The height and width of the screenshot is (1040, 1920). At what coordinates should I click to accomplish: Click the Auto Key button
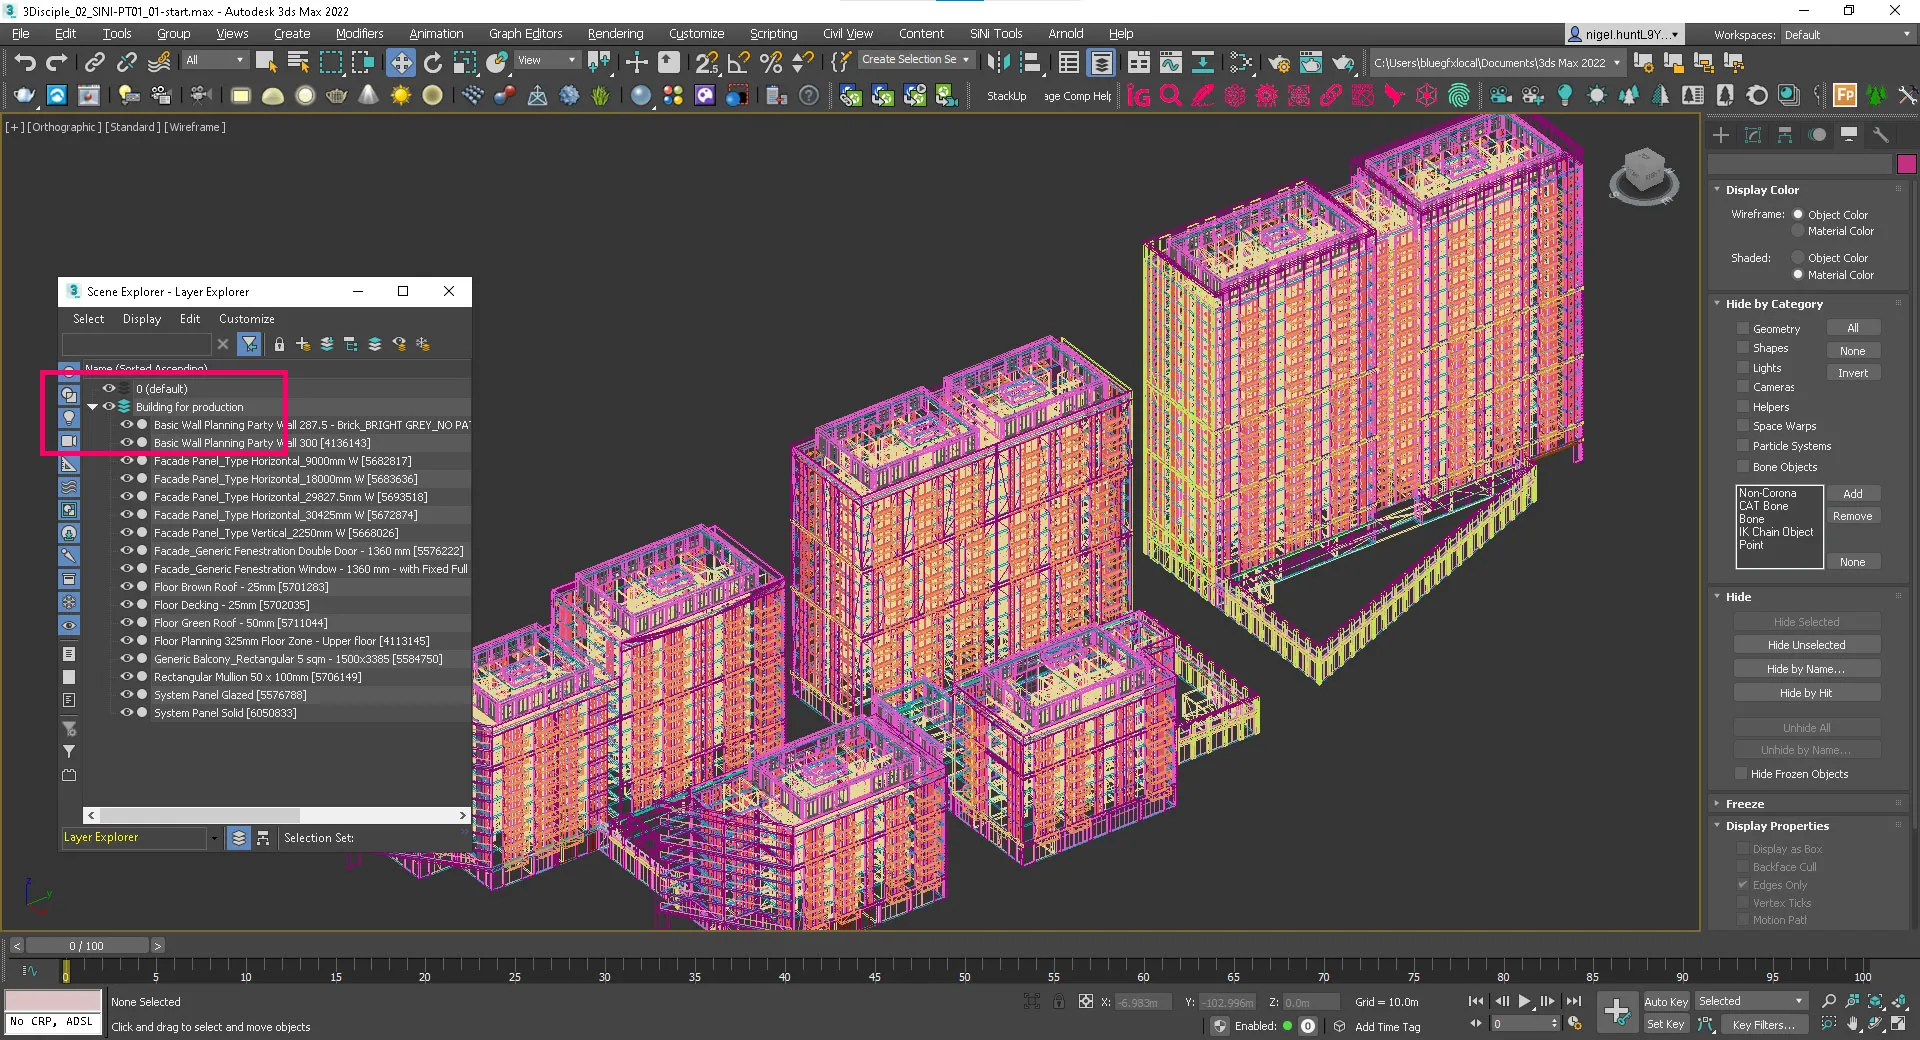pyautogui.click(x=1666, y=1001)
